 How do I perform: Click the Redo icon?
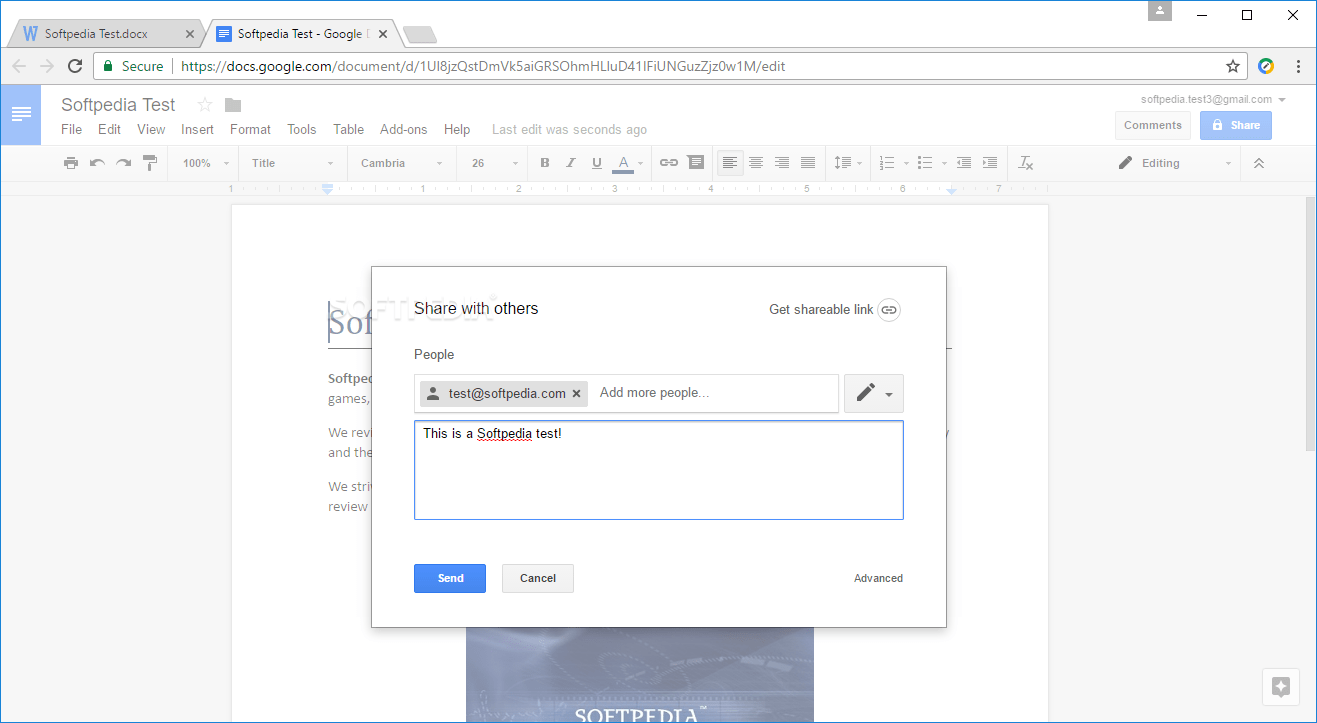[121, 163]
